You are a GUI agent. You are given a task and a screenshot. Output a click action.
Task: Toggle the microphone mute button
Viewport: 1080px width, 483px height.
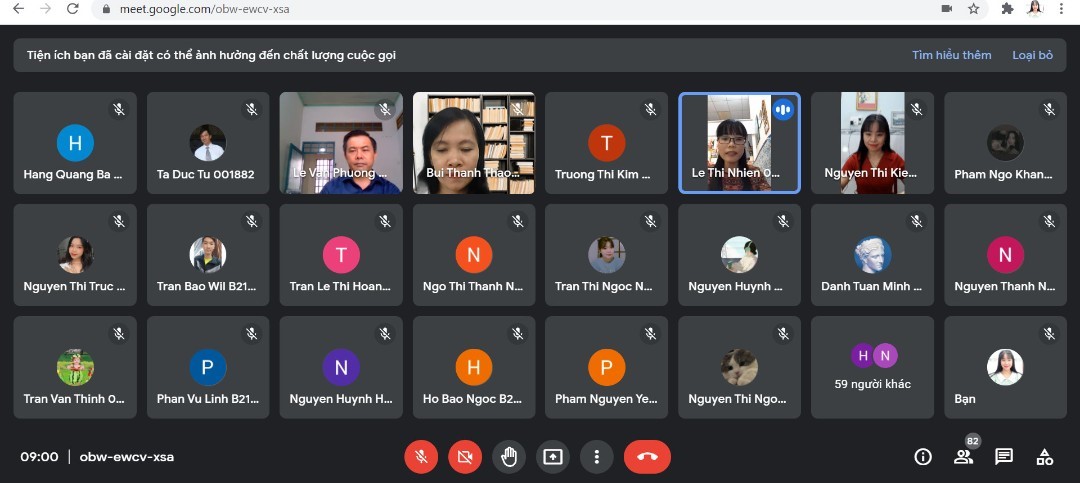pos(421,457)
